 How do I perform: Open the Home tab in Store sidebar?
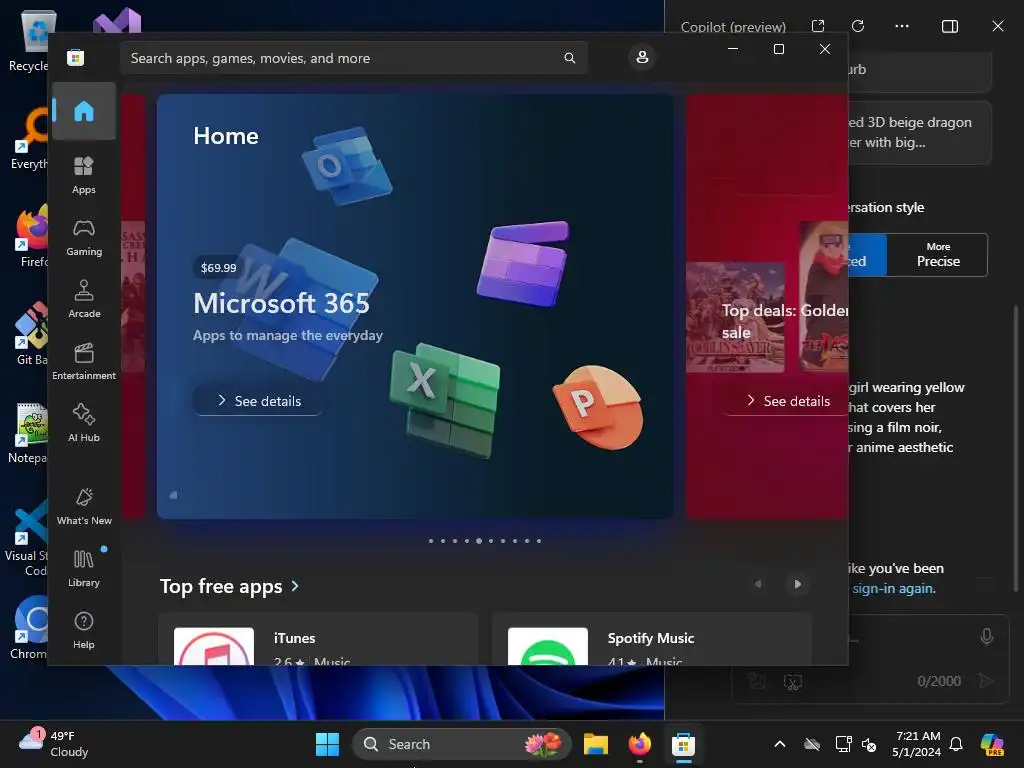(x=84, y=111)
